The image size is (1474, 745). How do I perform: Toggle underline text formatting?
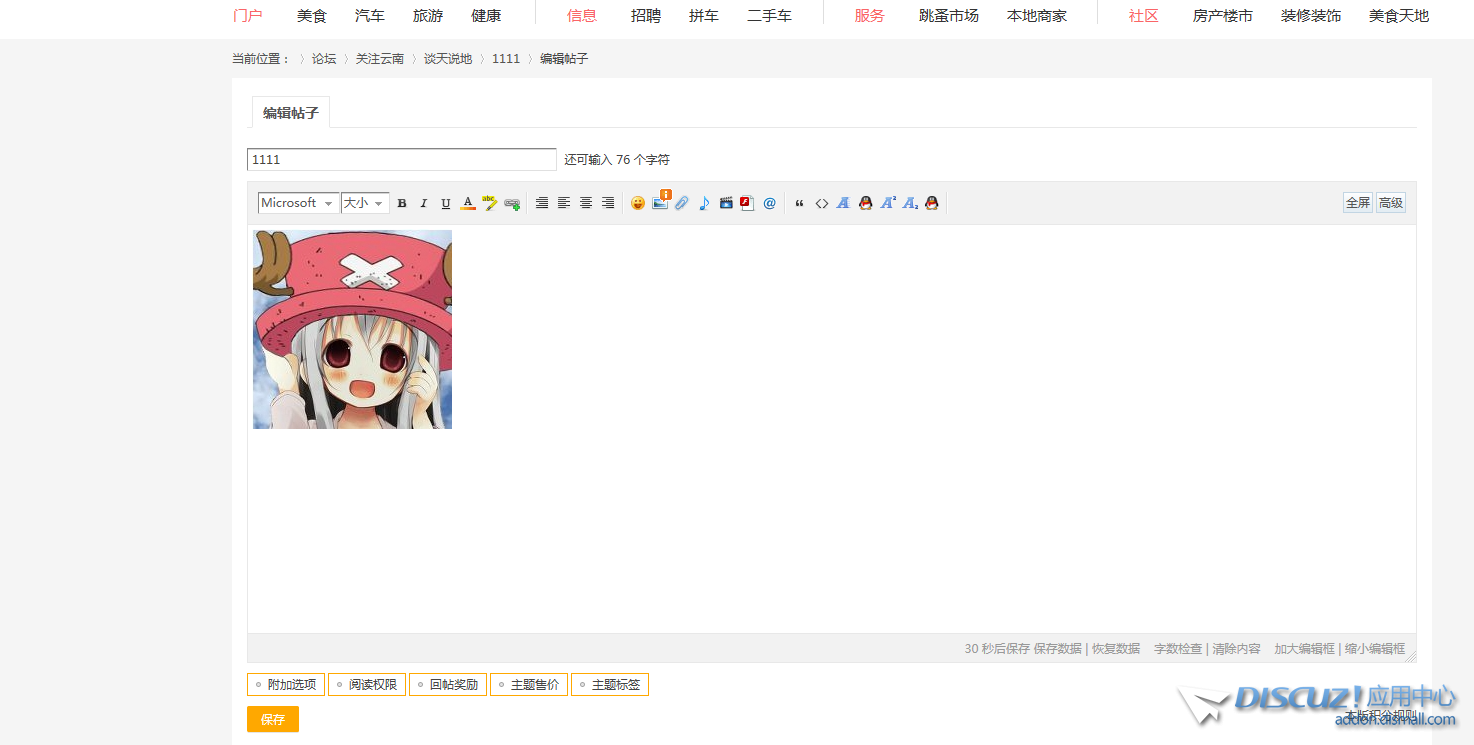click(446, 203)
